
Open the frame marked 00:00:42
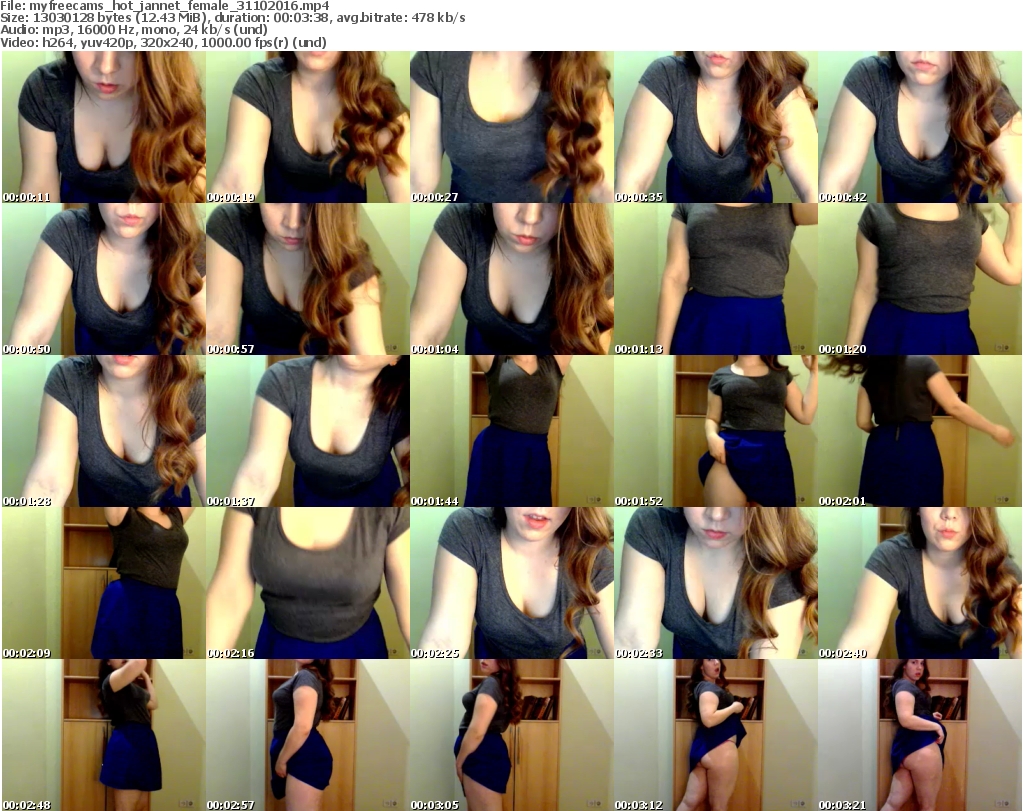click(920, 127)
